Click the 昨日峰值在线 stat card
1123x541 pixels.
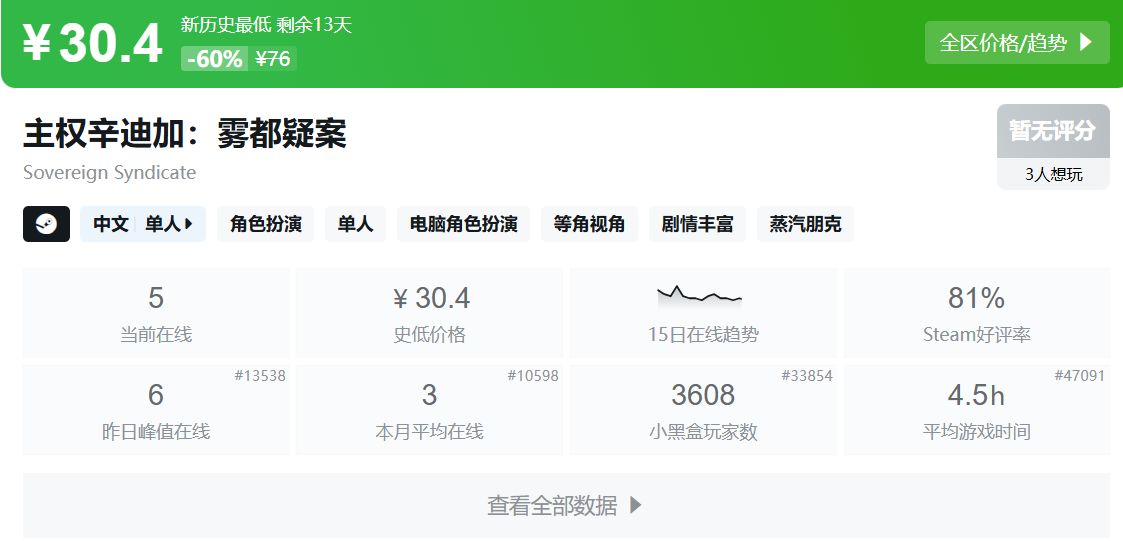click(x=156, y=410)
